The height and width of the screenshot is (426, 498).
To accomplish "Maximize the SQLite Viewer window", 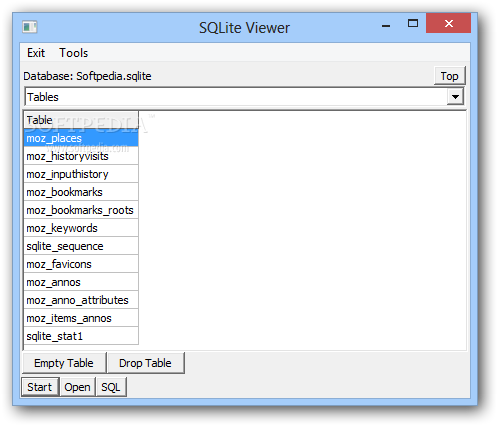I will (413, 23).
